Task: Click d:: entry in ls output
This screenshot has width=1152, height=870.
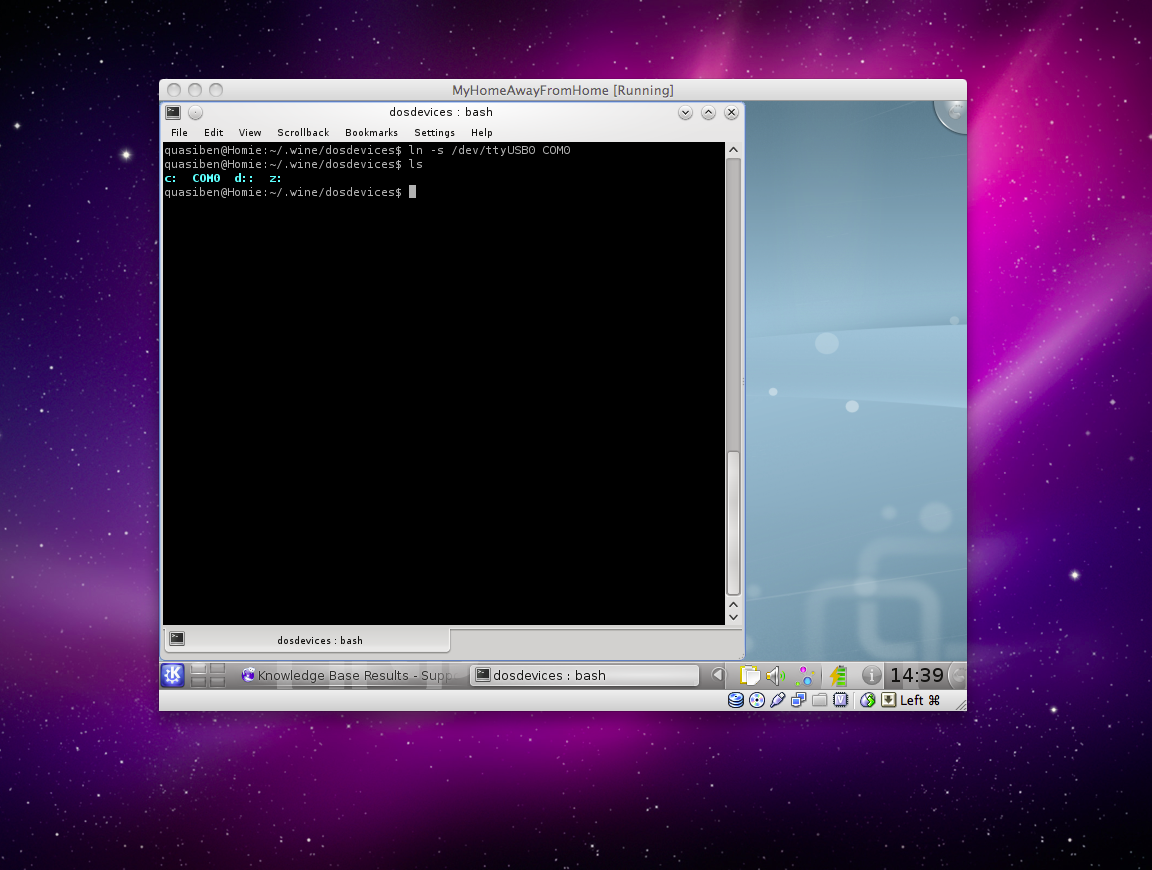Action: point(244,178)
